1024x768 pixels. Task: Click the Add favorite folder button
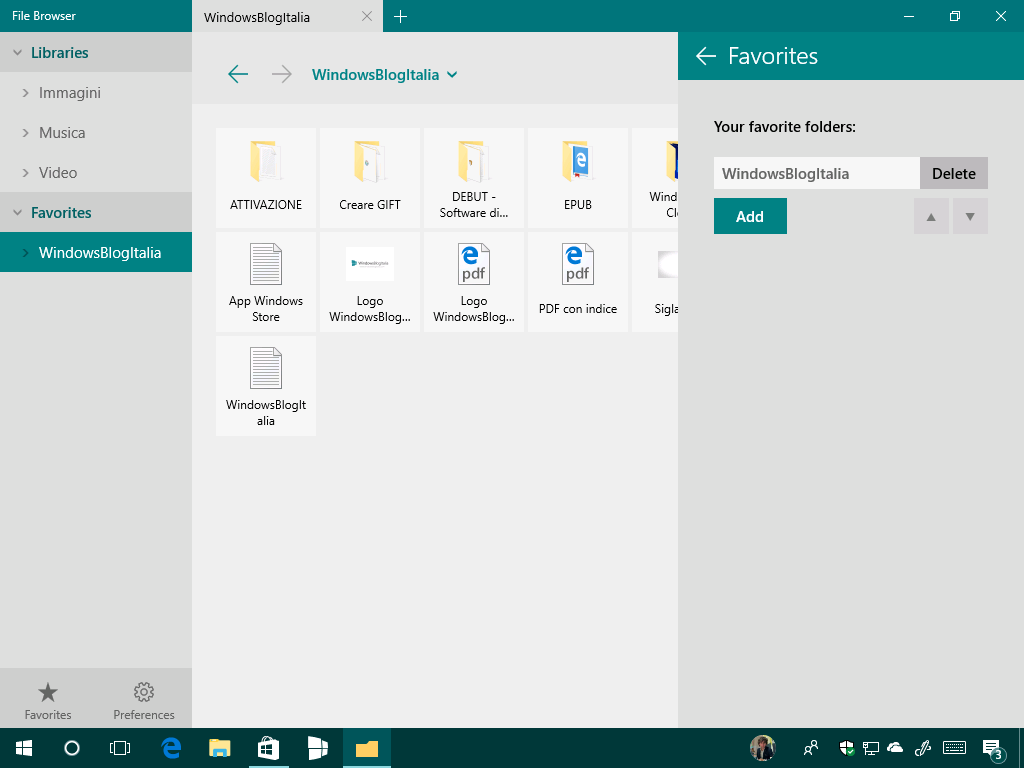click(x=750, y=216)
